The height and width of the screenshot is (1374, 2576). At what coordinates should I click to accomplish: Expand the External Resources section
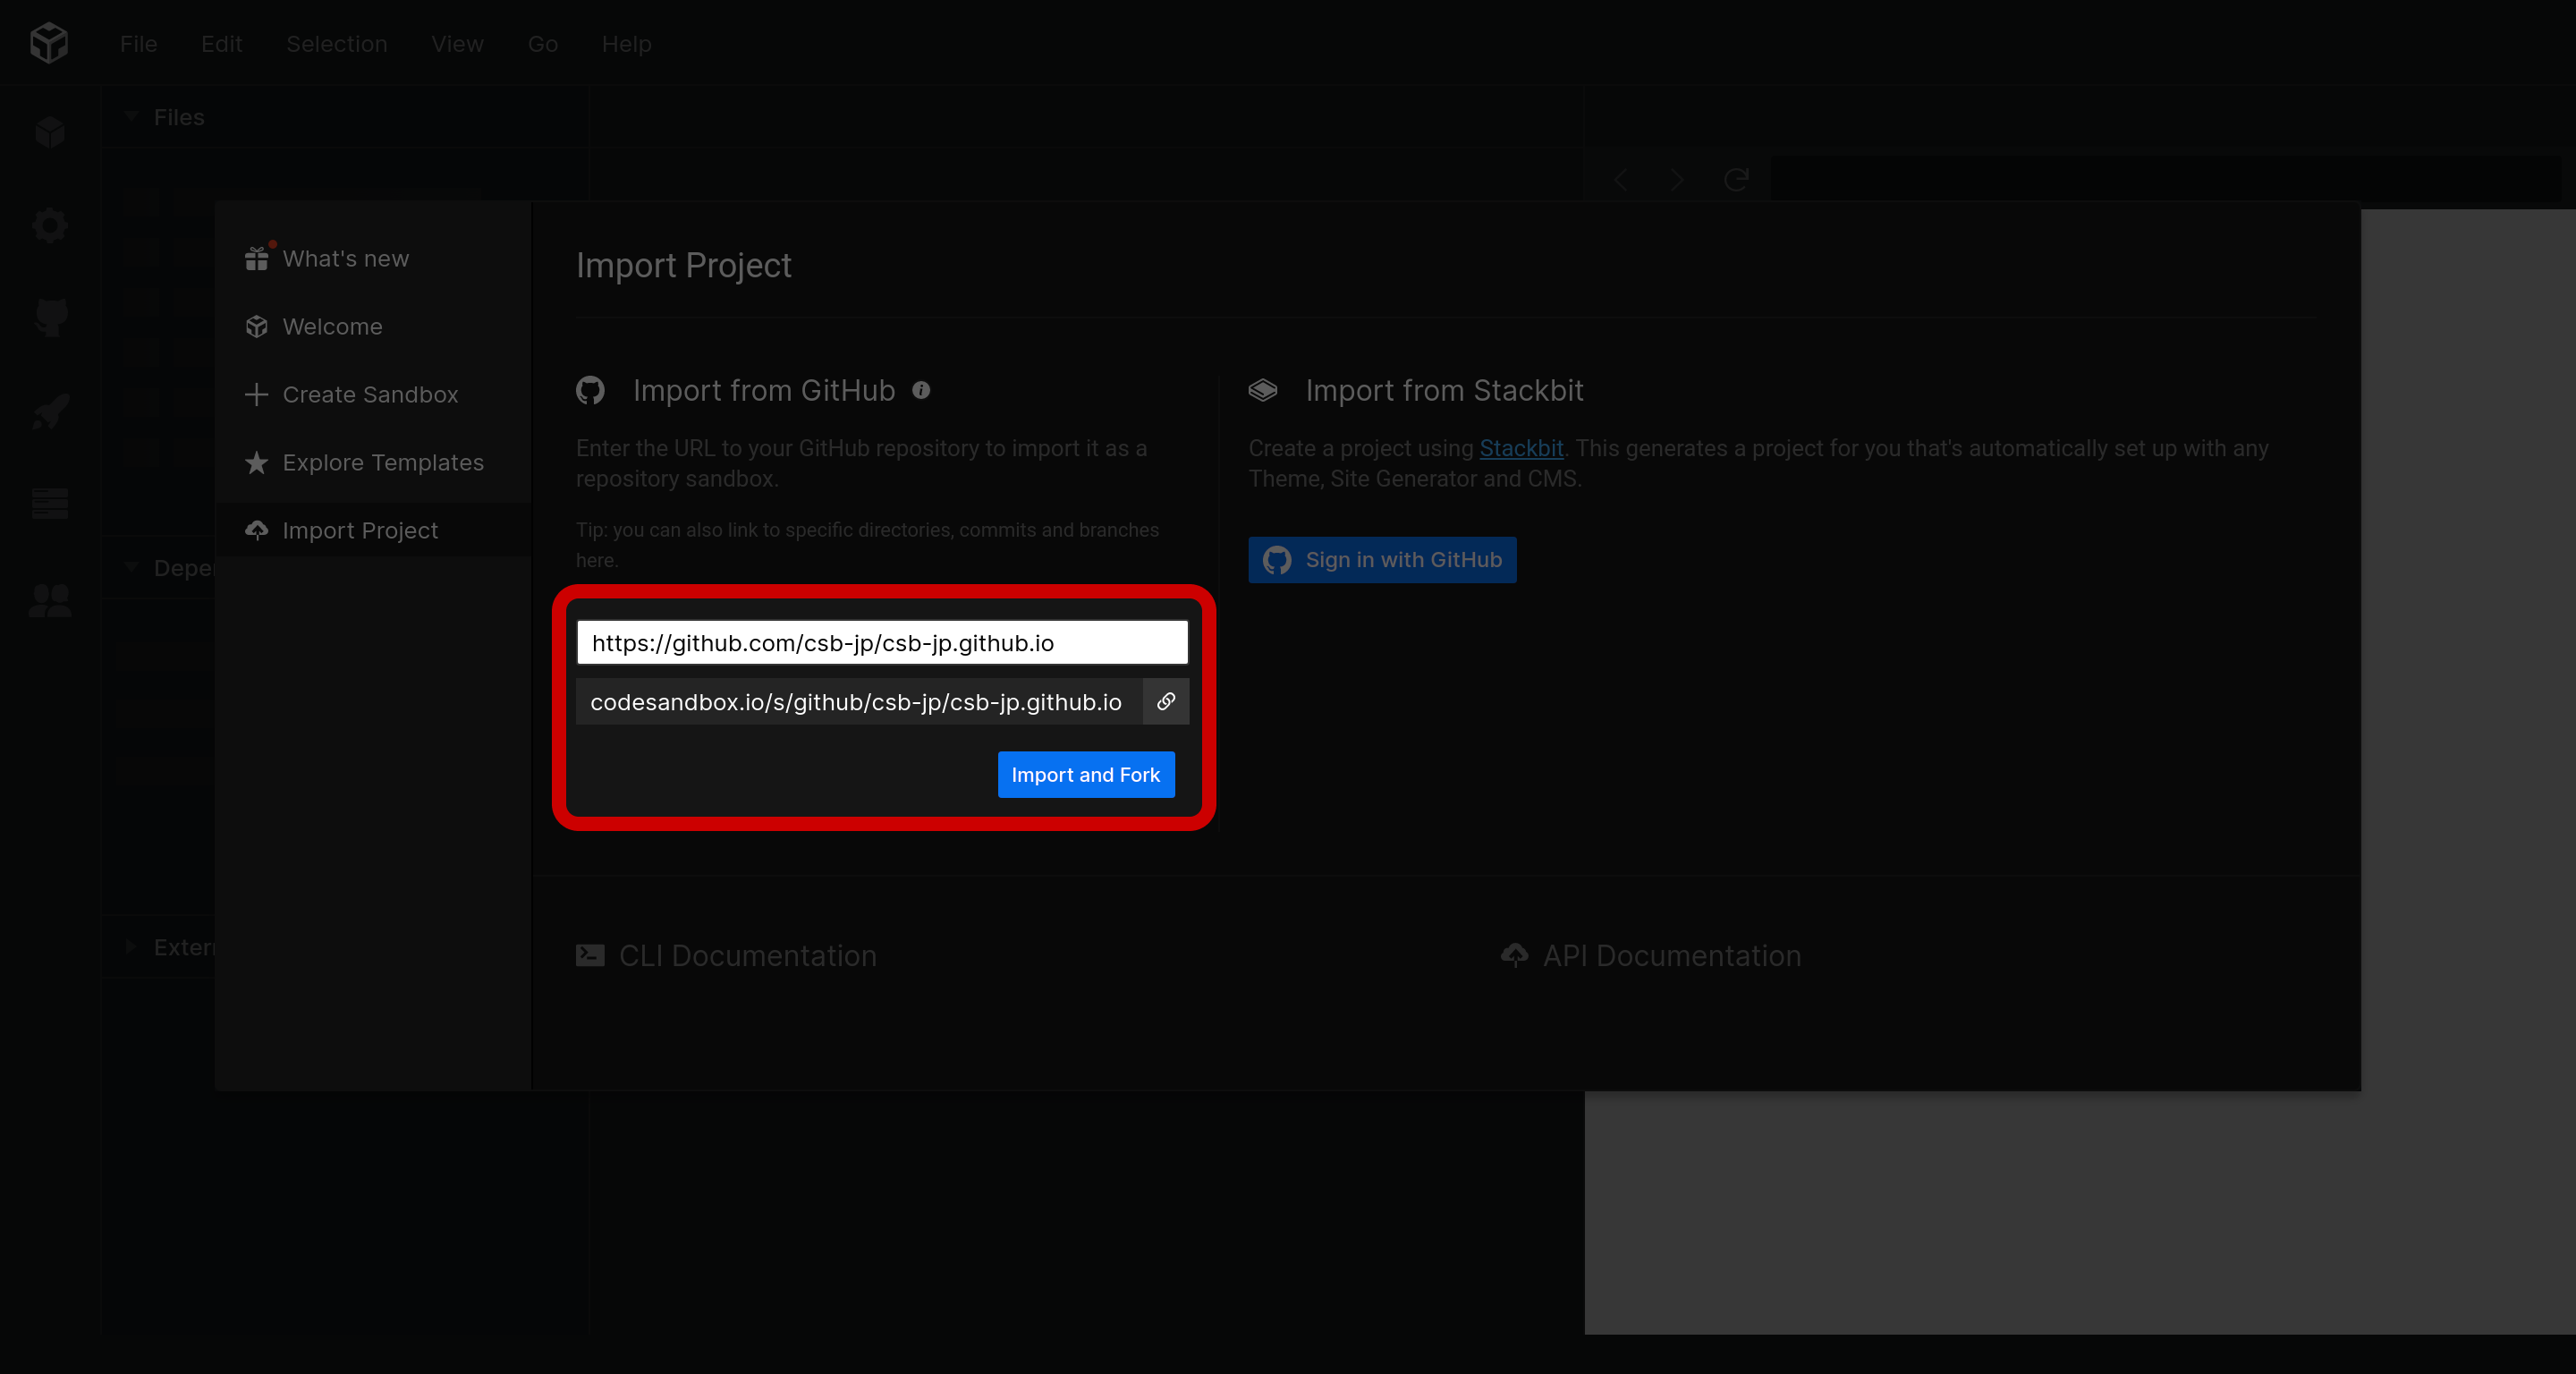point(130,947)
